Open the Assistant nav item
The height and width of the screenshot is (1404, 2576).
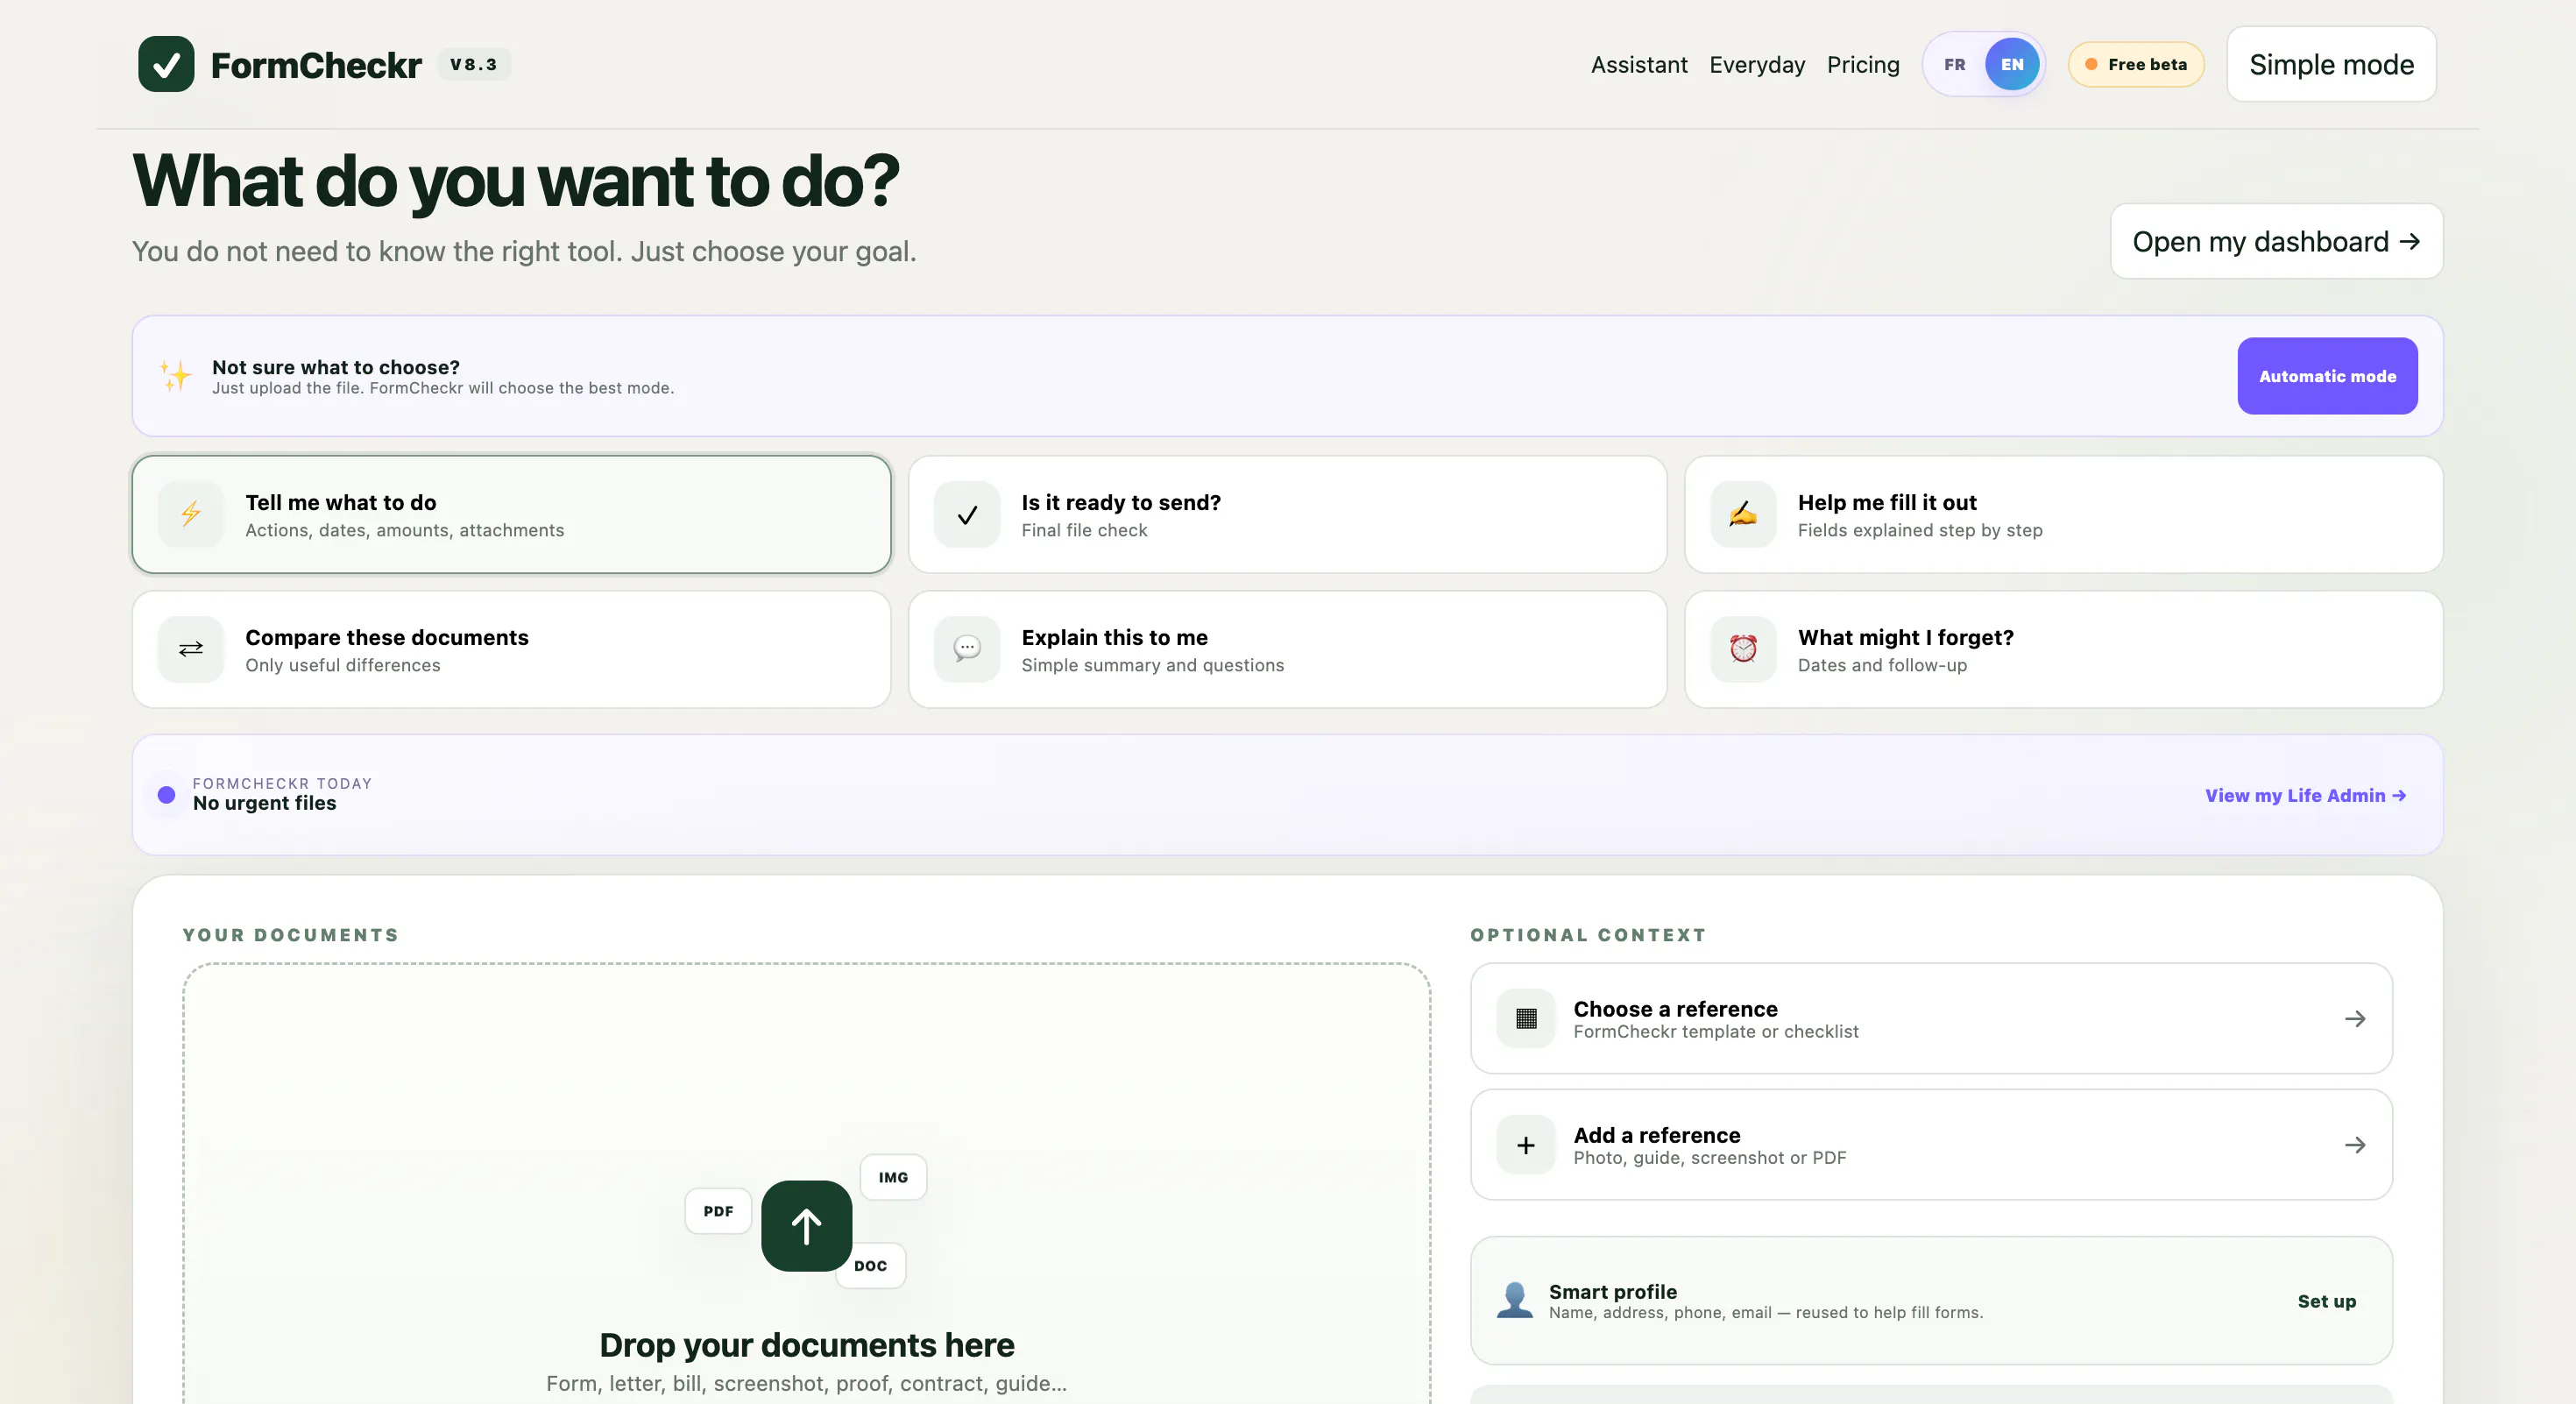point(1639,64)
